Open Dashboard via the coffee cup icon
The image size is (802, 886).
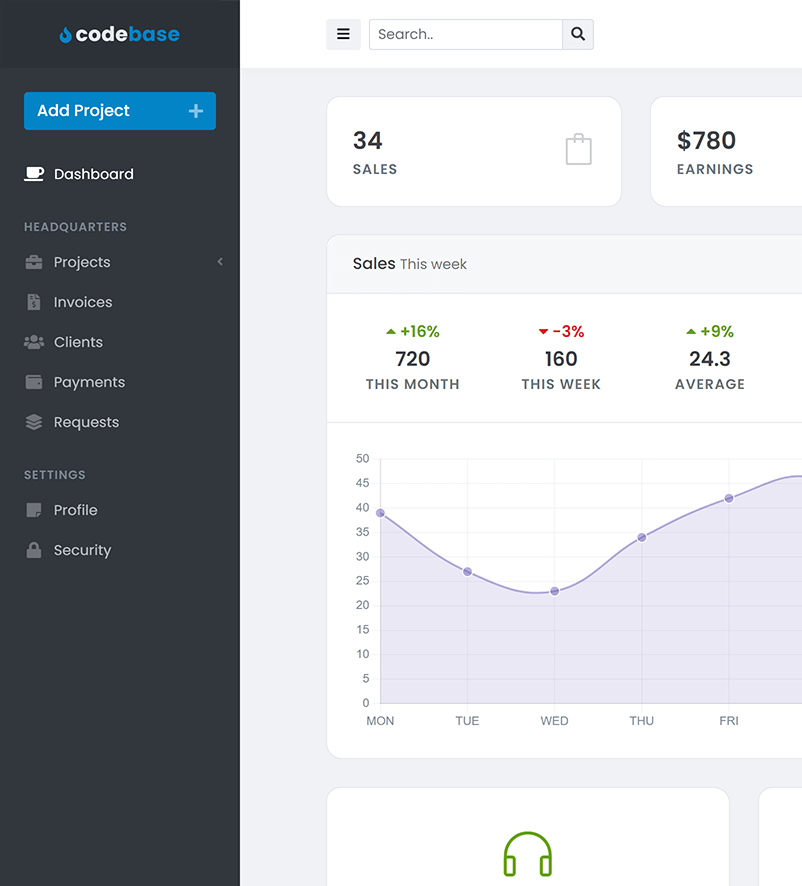[34, 174]
